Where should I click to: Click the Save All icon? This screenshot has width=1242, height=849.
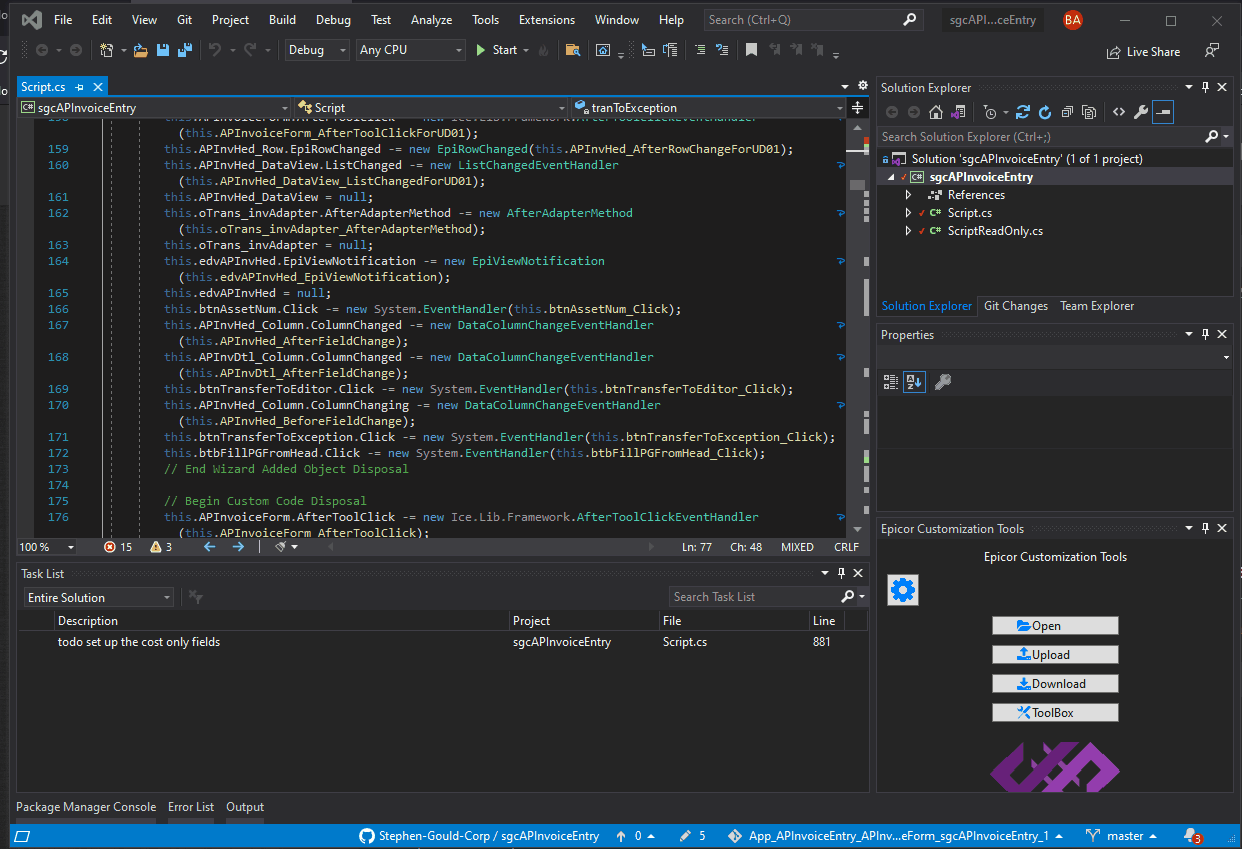pos(185,50)
